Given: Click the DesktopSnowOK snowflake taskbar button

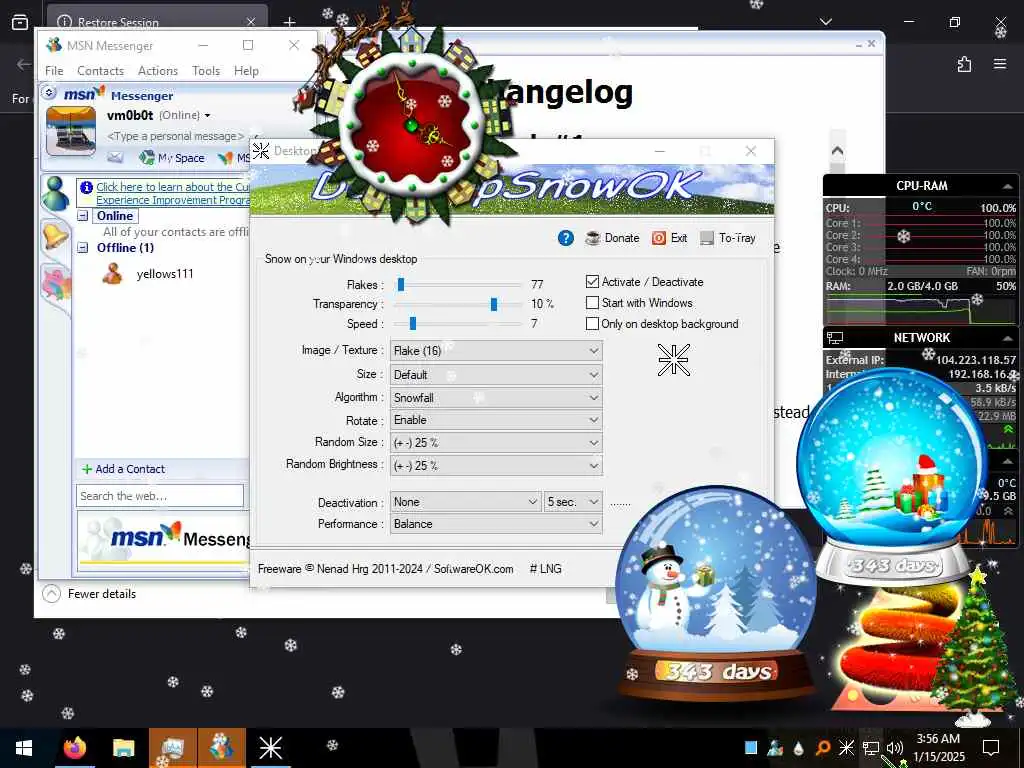Looking at the screenshot, I should tap(270, 747).
